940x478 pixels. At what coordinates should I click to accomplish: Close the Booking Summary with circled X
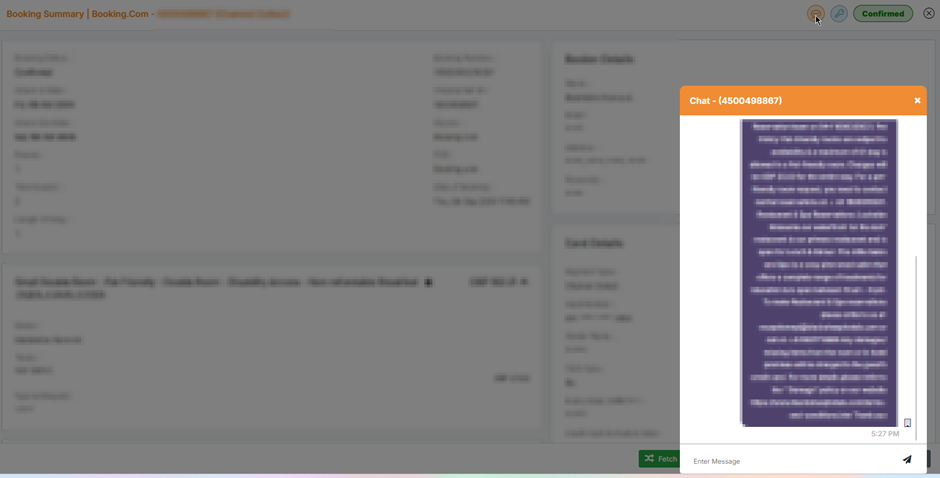click(x=929, y=14)
